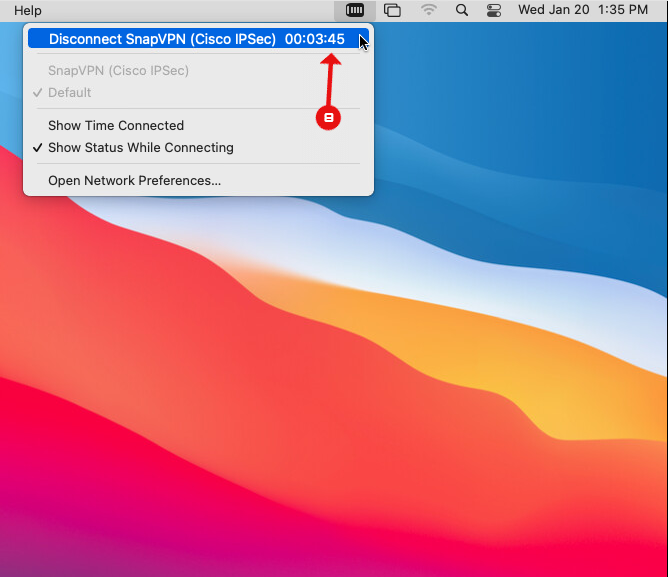Select Disconnect SnapVPN (Cisco IPSec)
The height and width of the screenshot is (577, 668).
click(198, 39)
